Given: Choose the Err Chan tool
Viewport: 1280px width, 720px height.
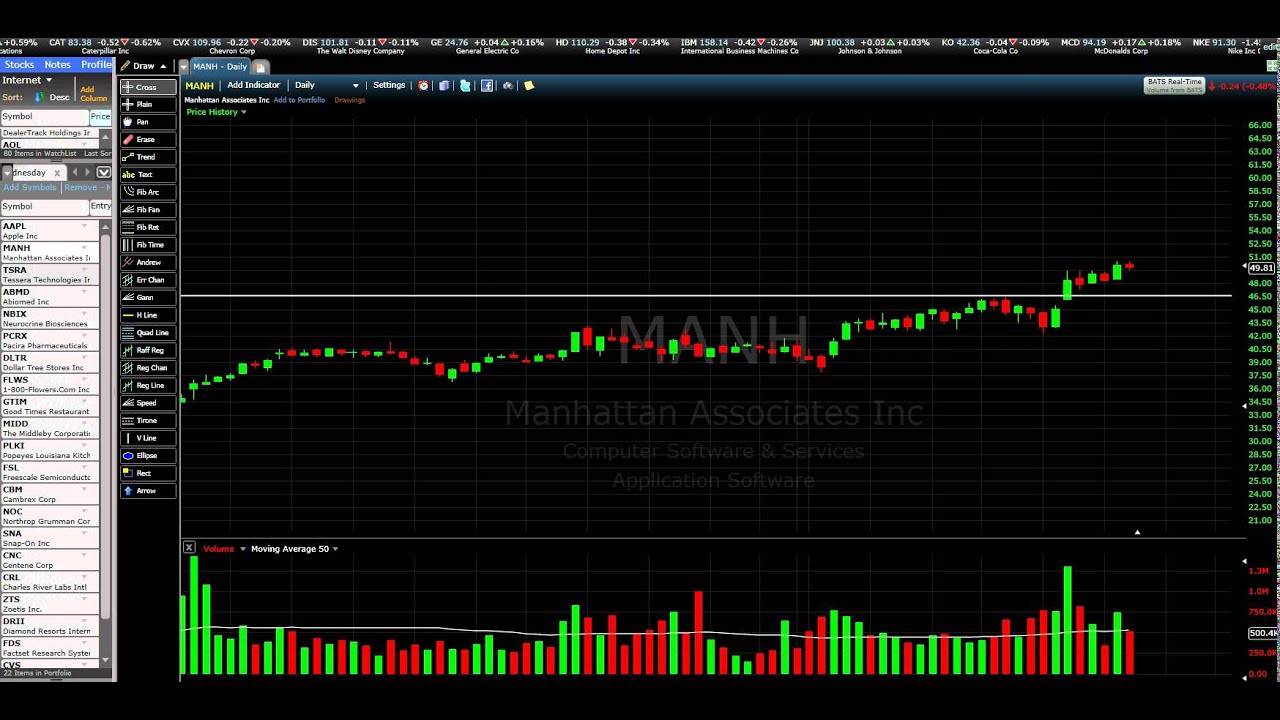Looking at the screenshot, I should (x=148, y=280).
